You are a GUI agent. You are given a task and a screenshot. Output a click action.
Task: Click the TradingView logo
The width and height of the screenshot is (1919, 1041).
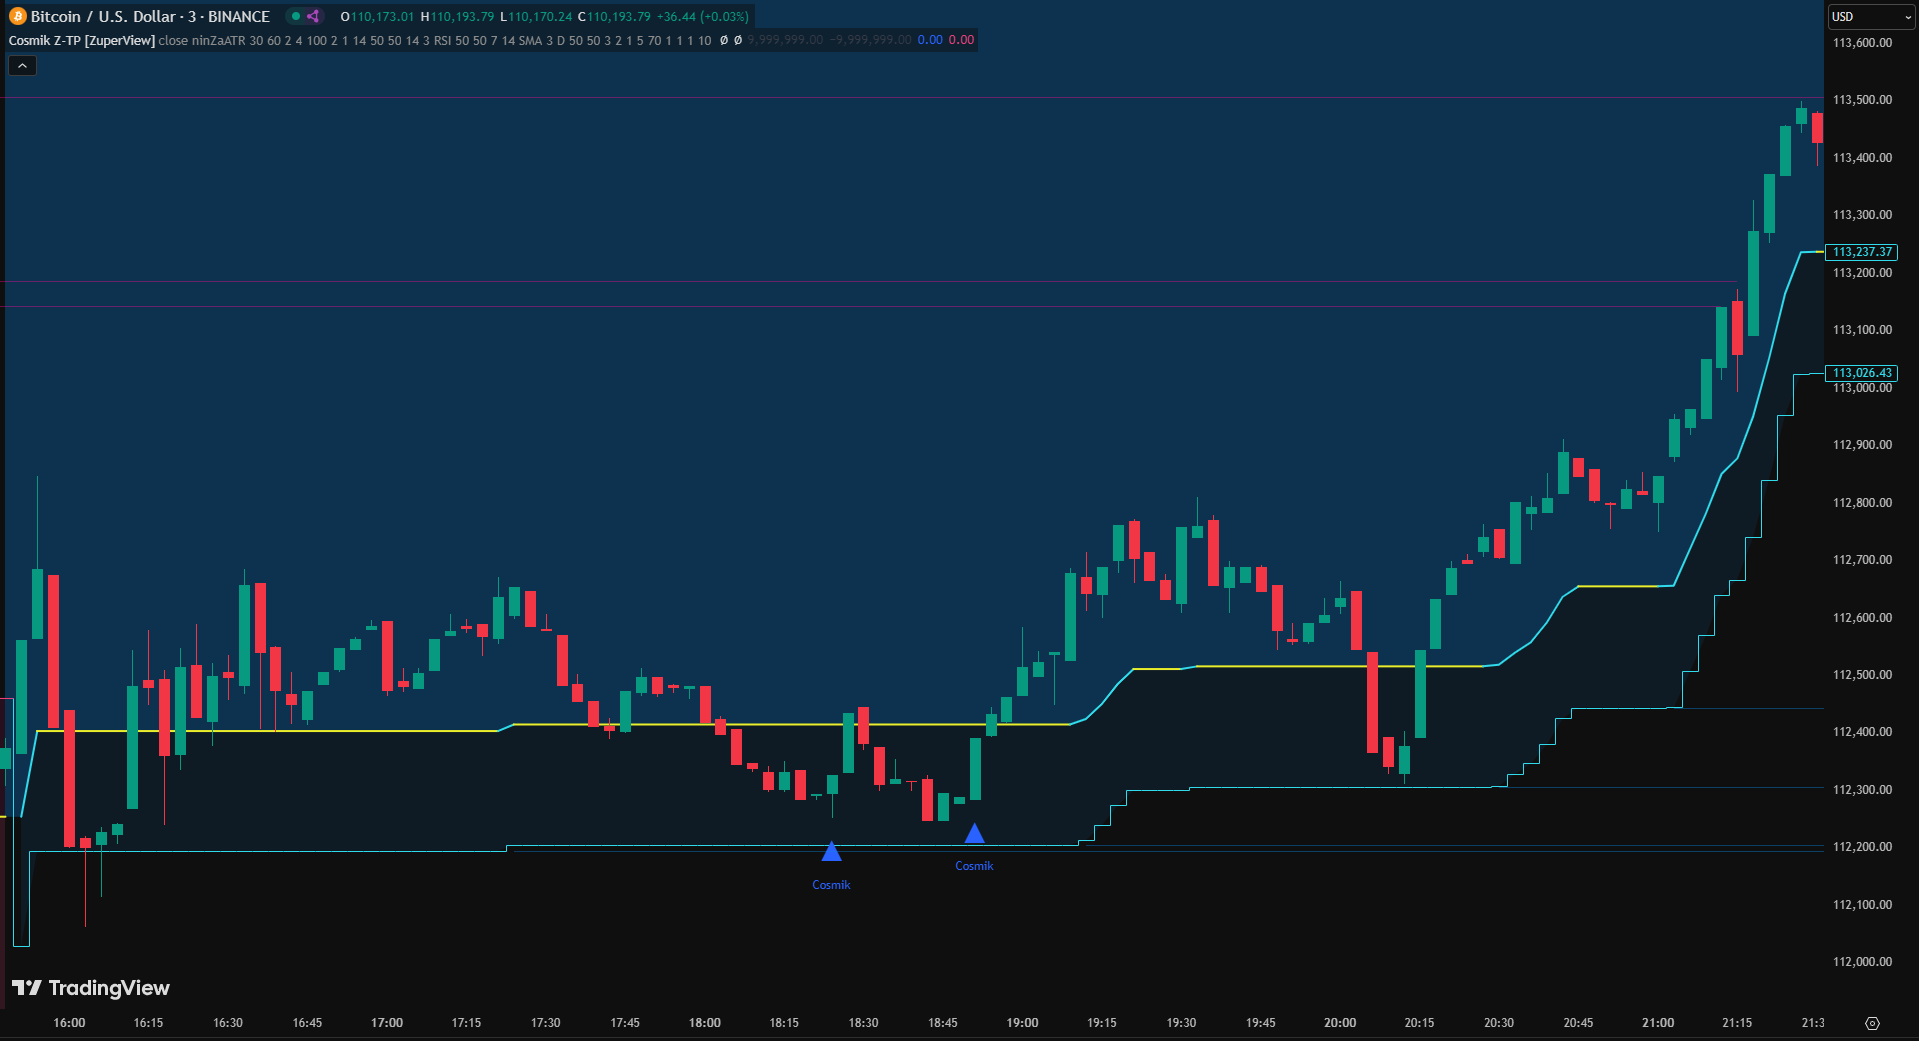pyautogui.click(x=90, y=988)
